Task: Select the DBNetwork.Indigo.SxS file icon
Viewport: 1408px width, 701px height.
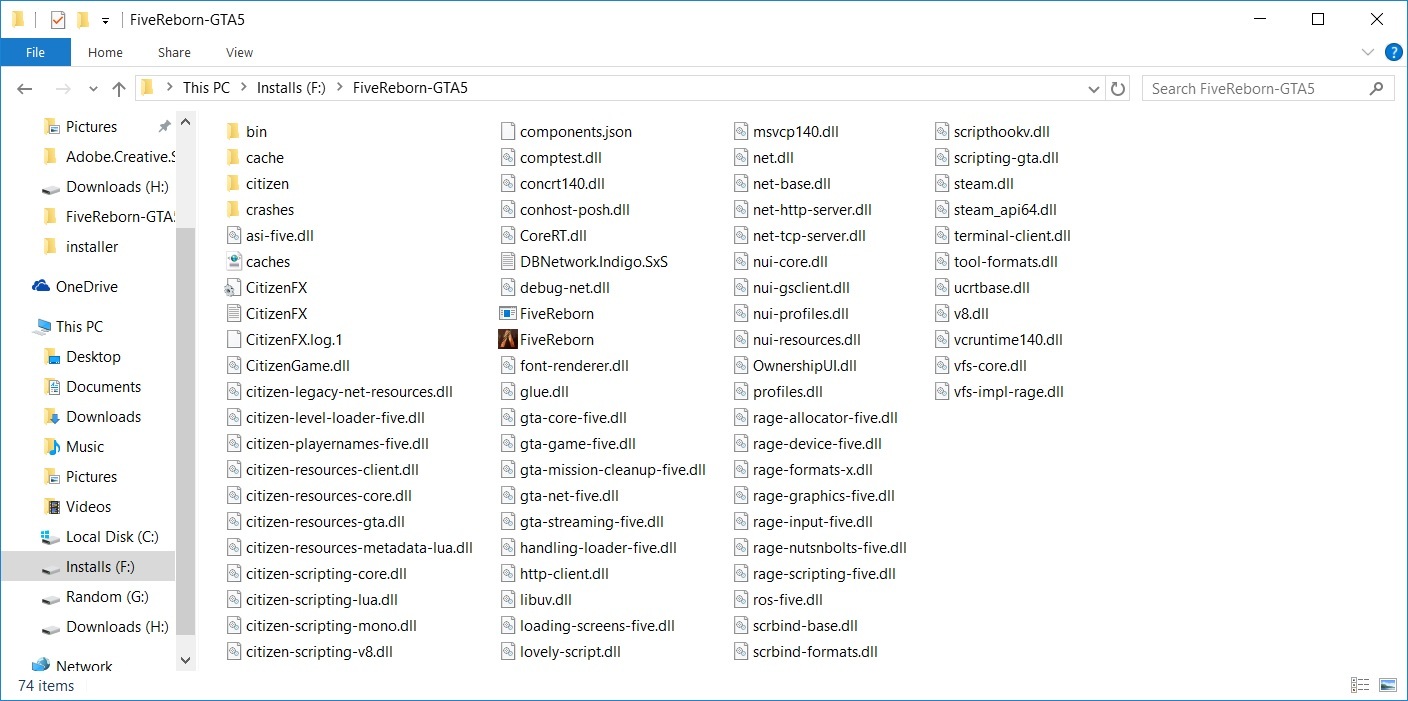Action: [x=507, y=261]
